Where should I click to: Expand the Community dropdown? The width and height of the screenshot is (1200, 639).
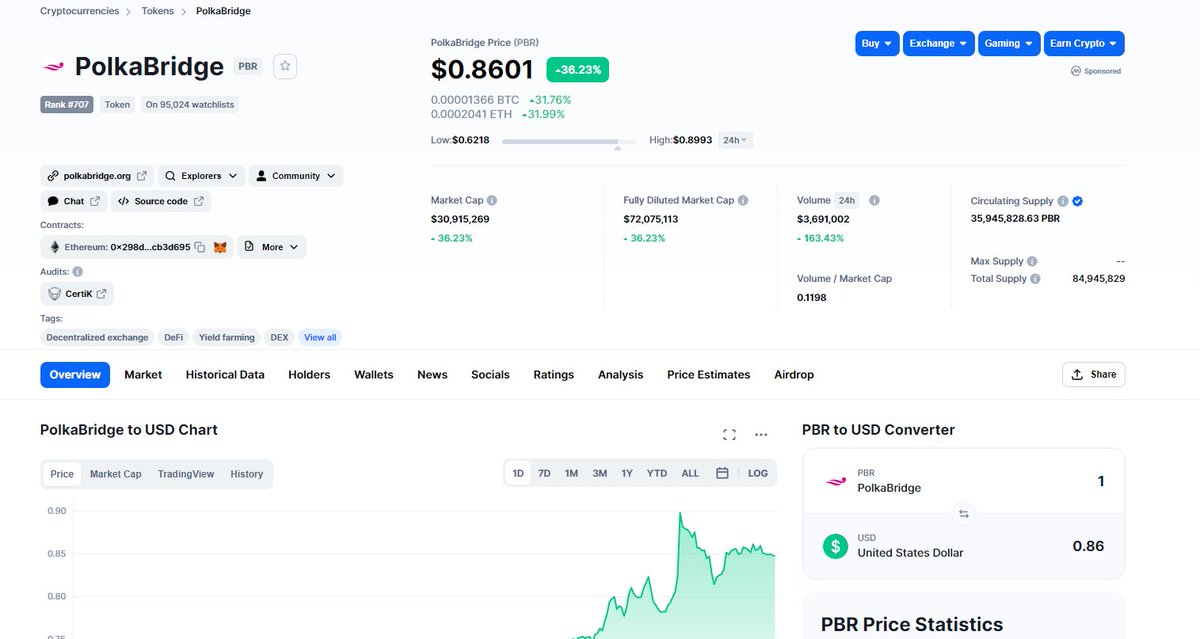296,175
